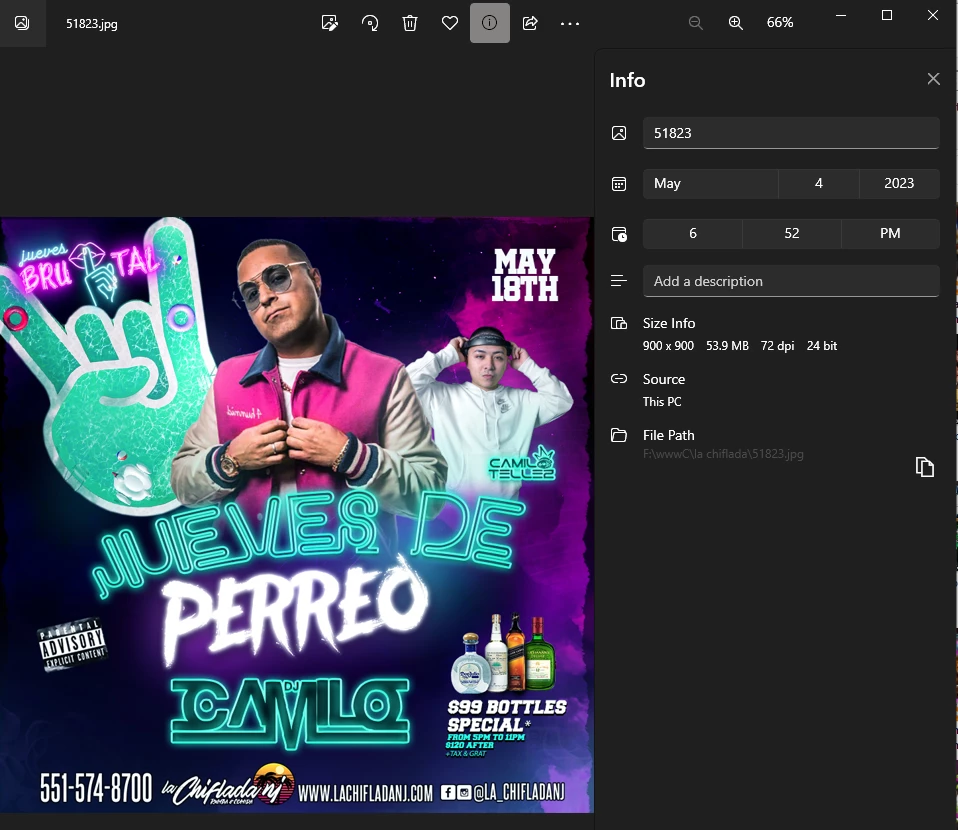Zoom out using the minus magnifier
This screenshot has width=958, height=830.
(x=695, y=23)
